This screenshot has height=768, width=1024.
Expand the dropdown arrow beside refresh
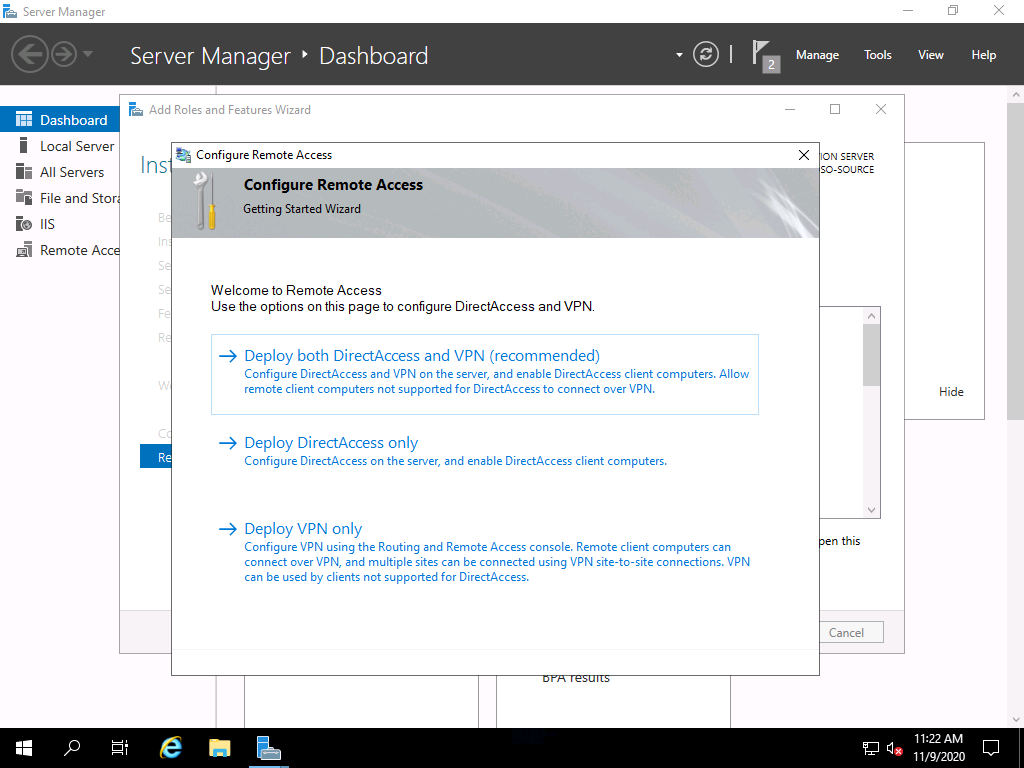680,55
